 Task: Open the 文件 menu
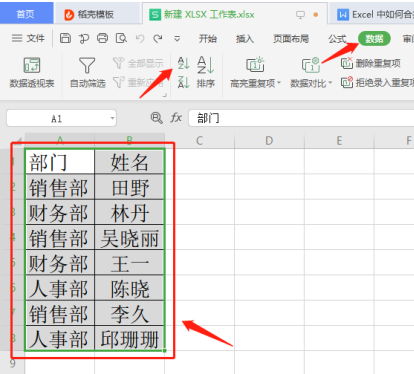pos(28,38)
